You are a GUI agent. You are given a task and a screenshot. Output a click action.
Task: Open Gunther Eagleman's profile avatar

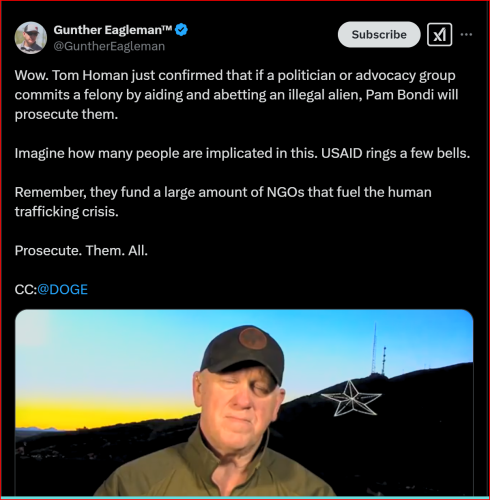tap(31, 38)
